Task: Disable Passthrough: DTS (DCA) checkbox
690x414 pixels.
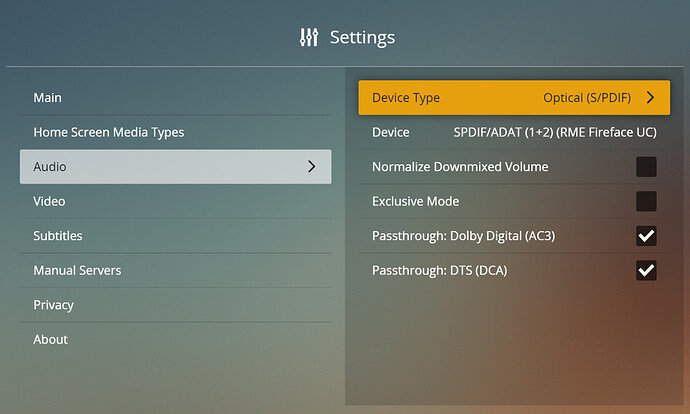Action: tap(646, 270)
